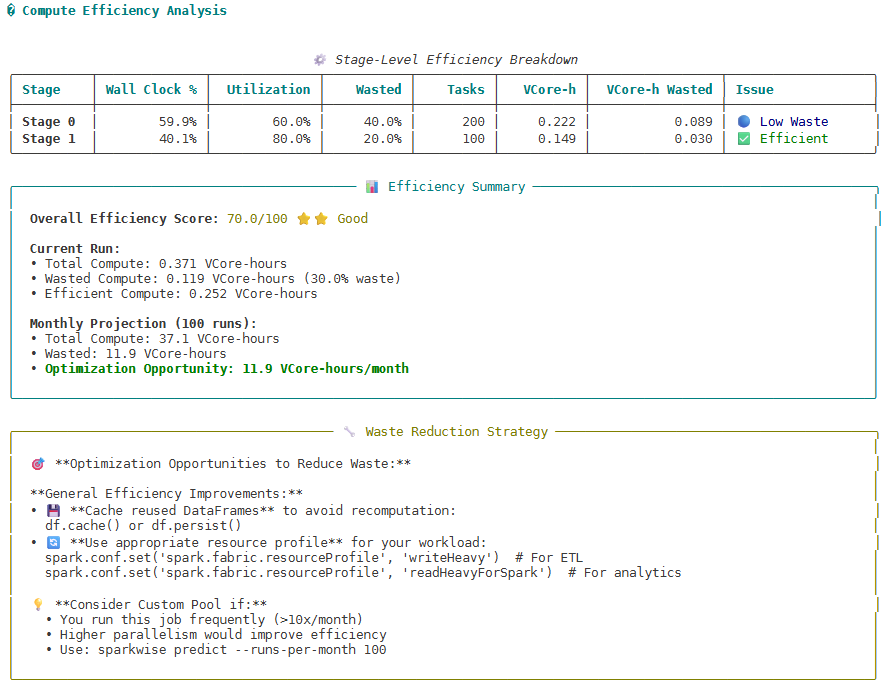Click the floppy disk icon before Cache reused DataFrames

[53, 510]
